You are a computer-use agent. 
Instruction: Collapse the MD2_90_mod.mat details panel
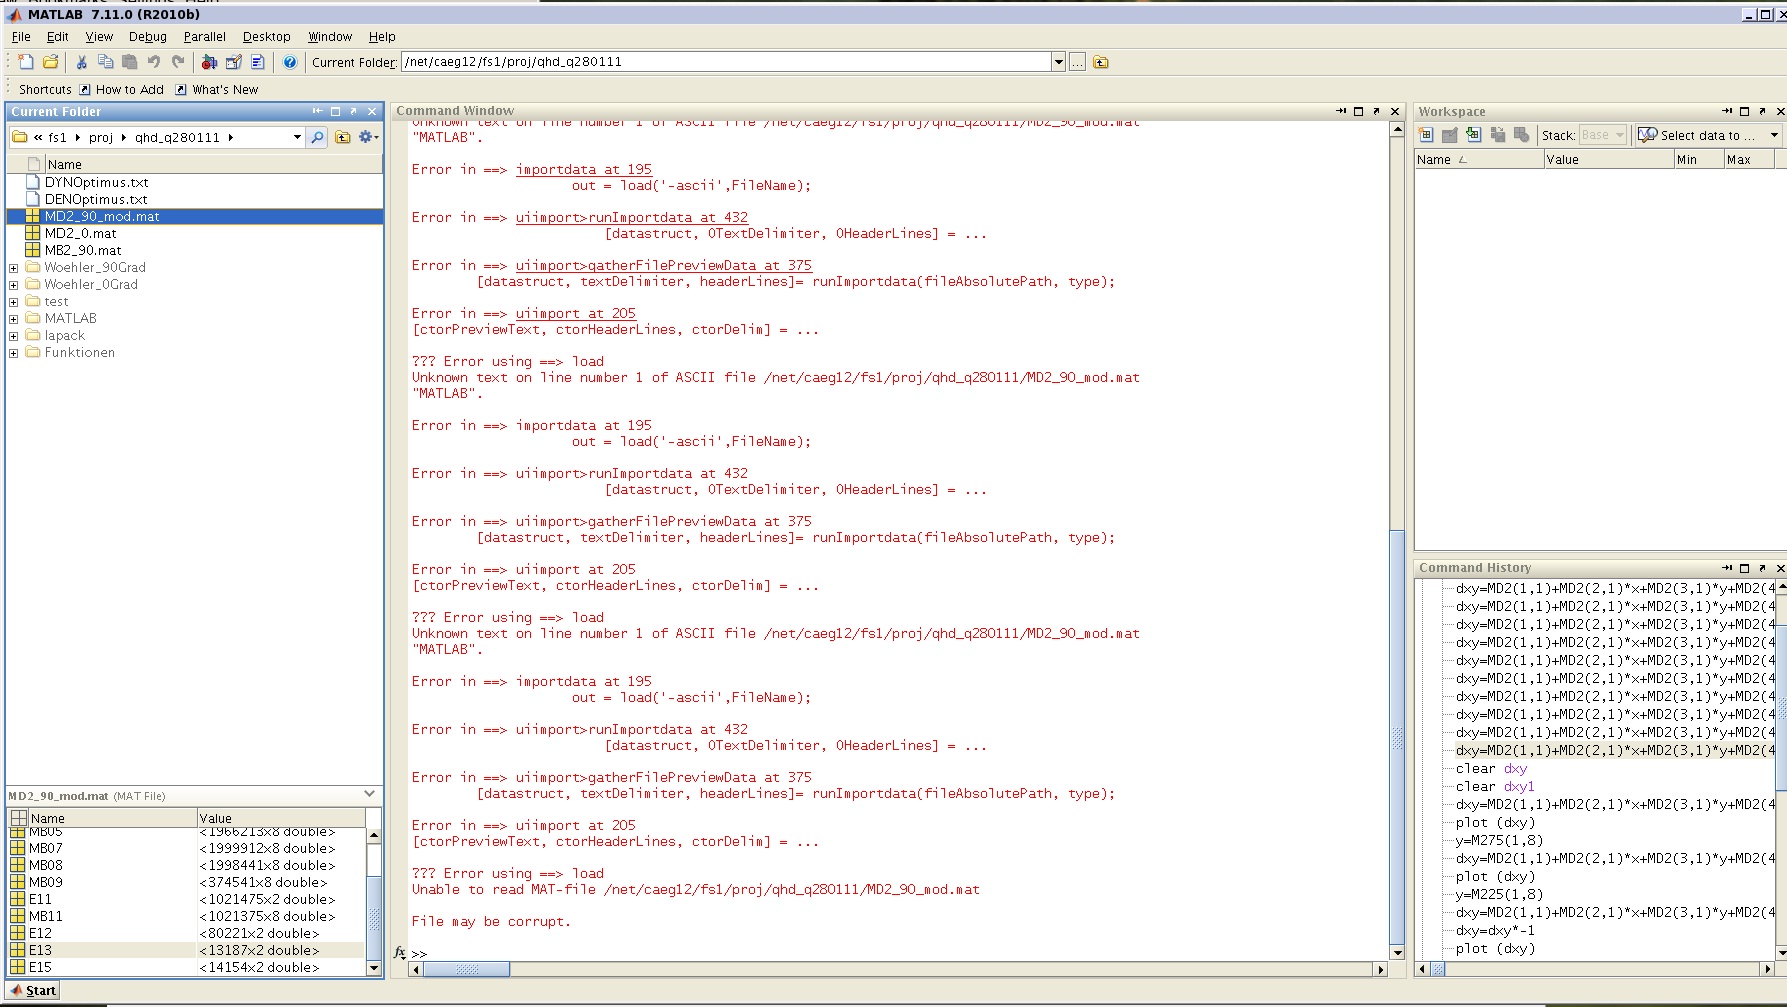[x=369, y=794]
